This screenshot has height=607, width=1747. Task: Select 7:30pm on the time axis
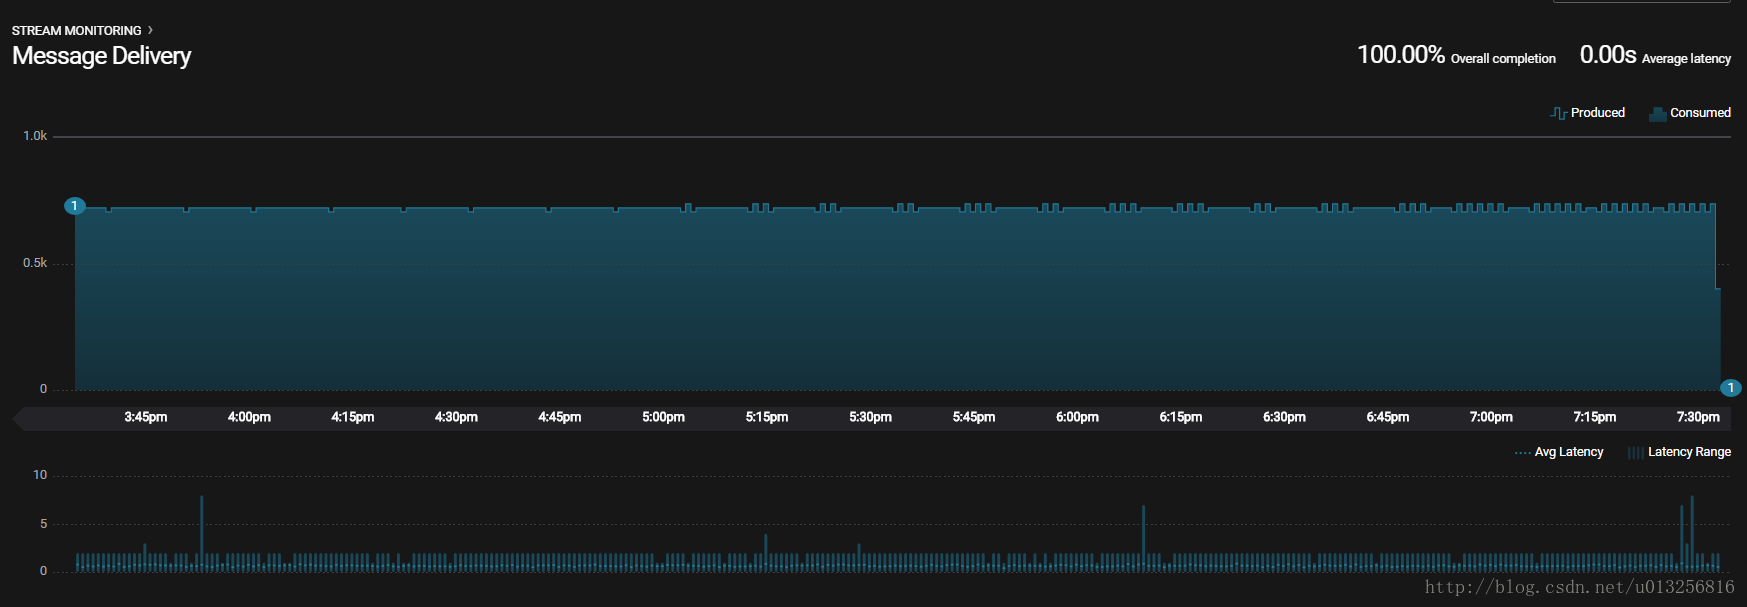click(x=1698, y=417)
